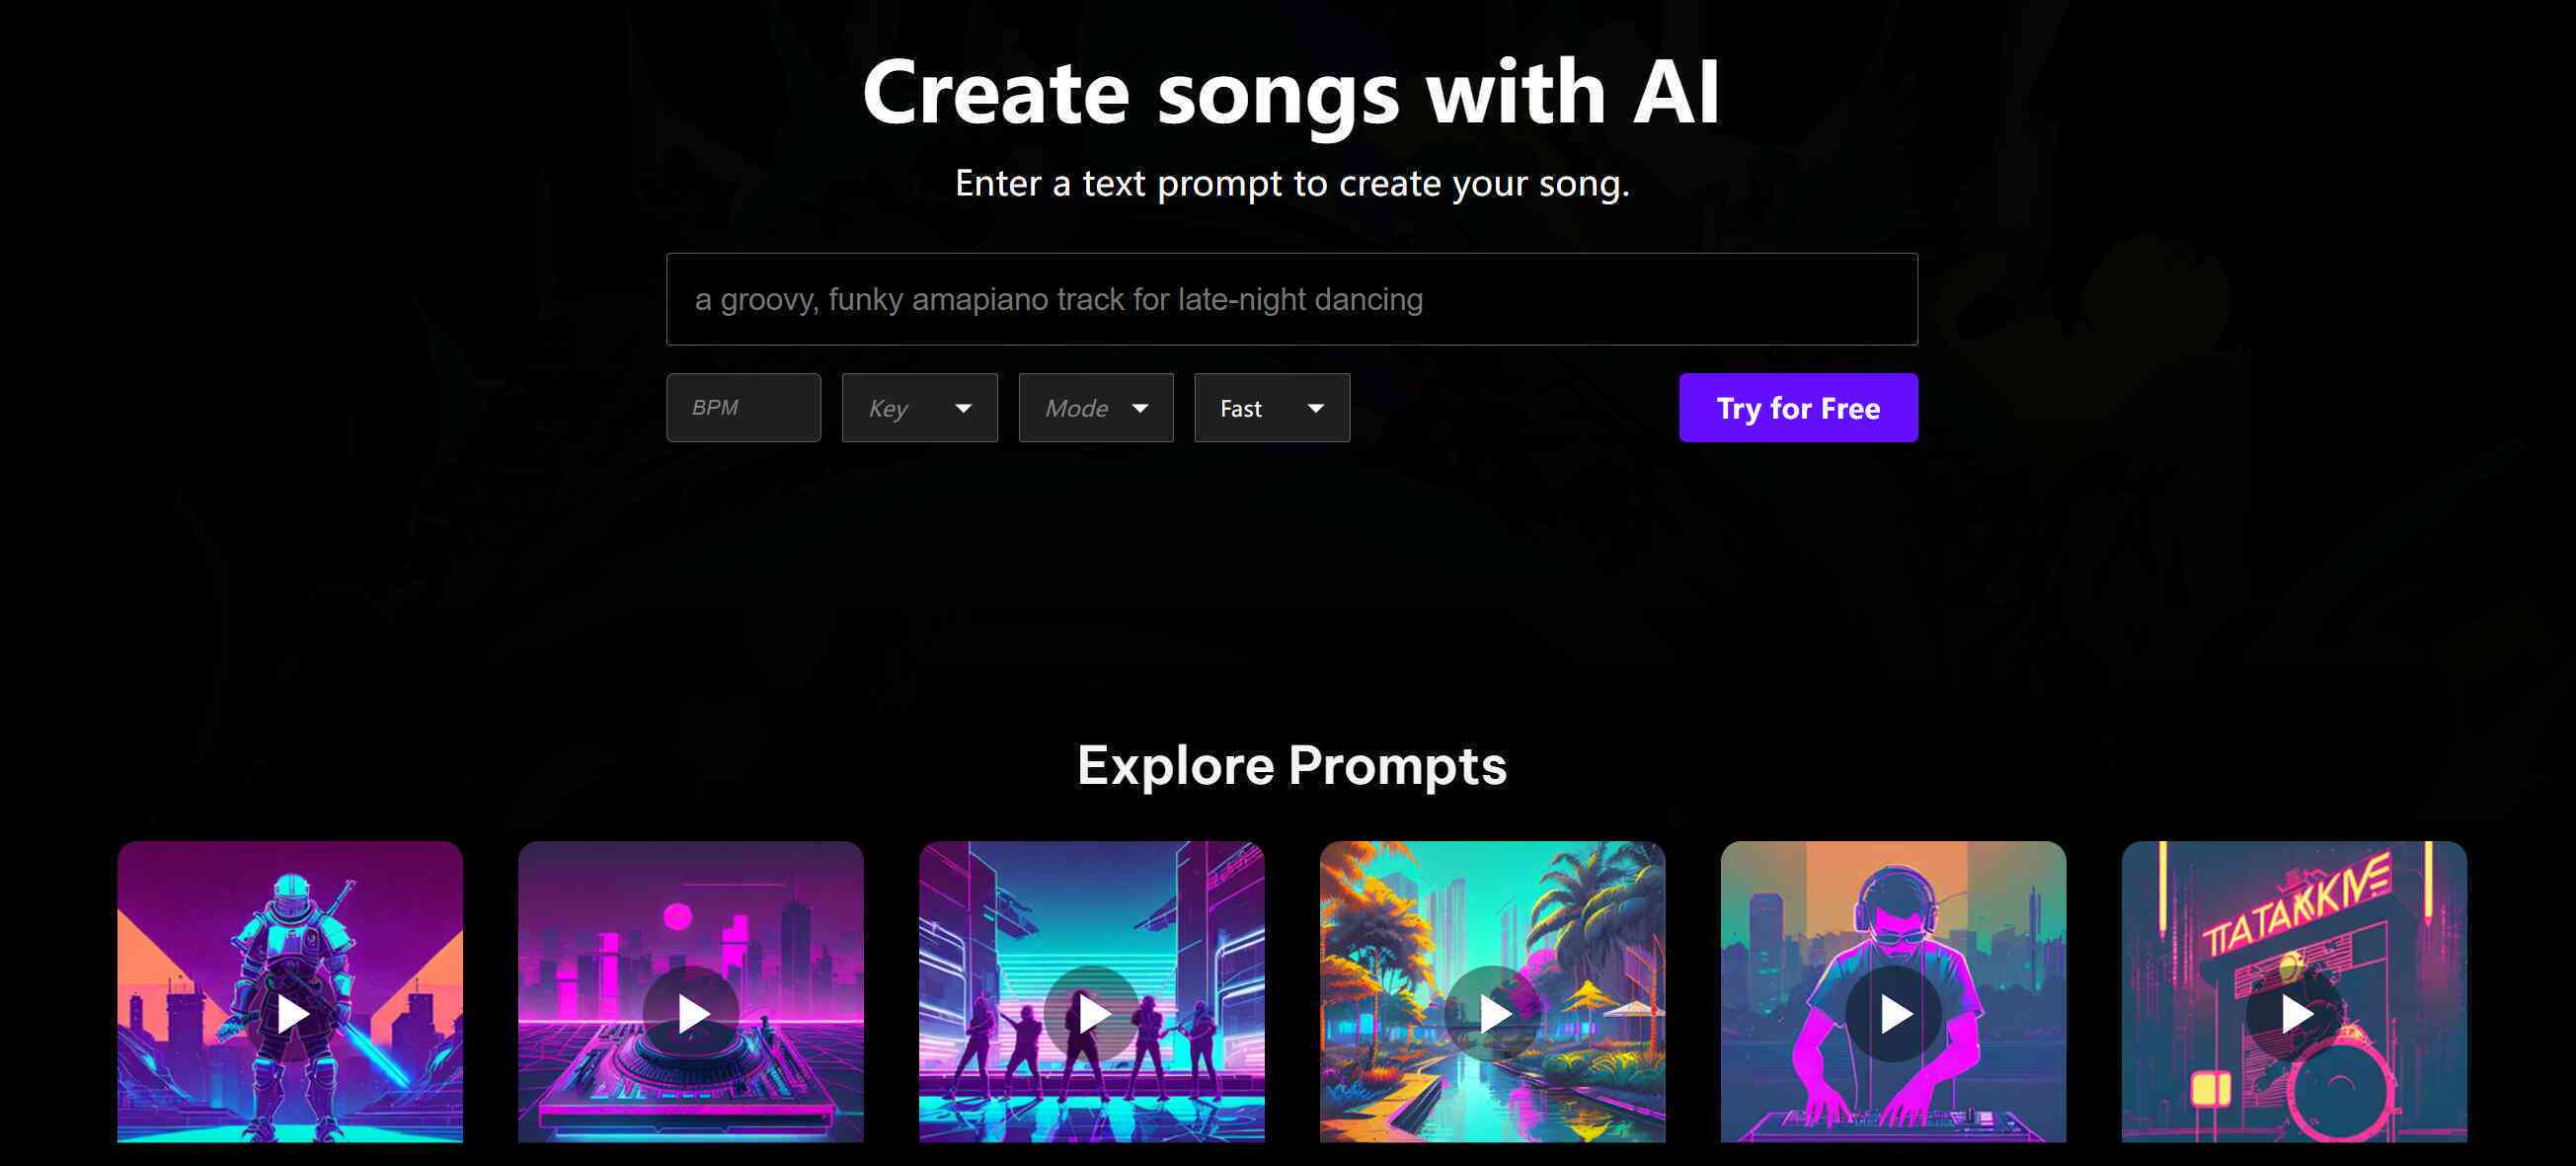Viewport: 2576px width, 1166px height.
Task: Open the cyberpunk warrior prompt thumbnail
Action: pos(291,1010)
